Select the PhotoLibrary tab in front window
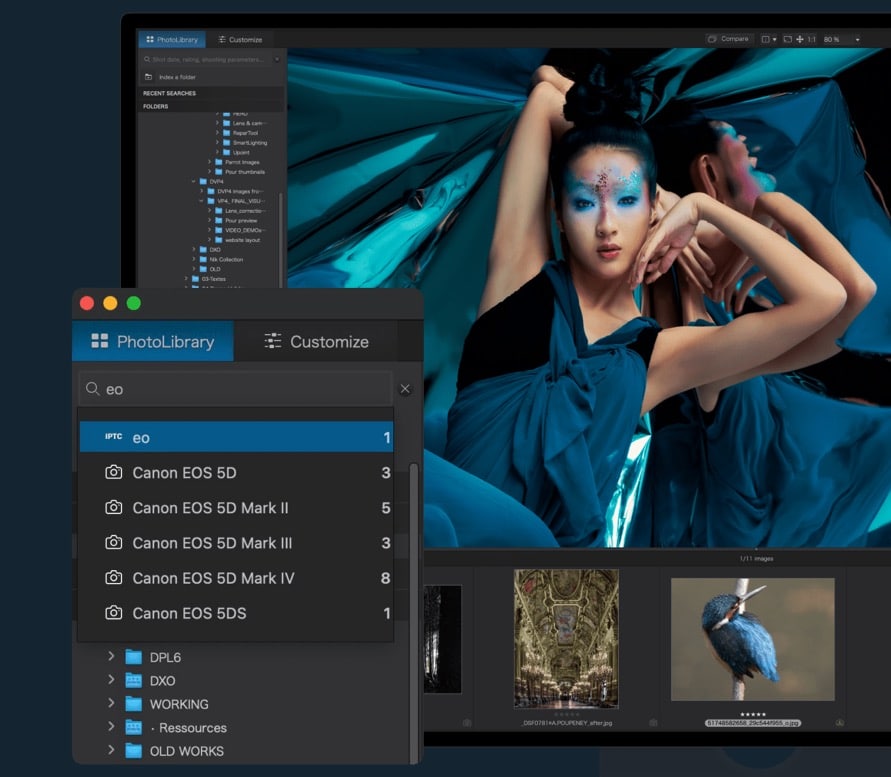The width and height of the screenshot is (891, 777). (153, 342)
